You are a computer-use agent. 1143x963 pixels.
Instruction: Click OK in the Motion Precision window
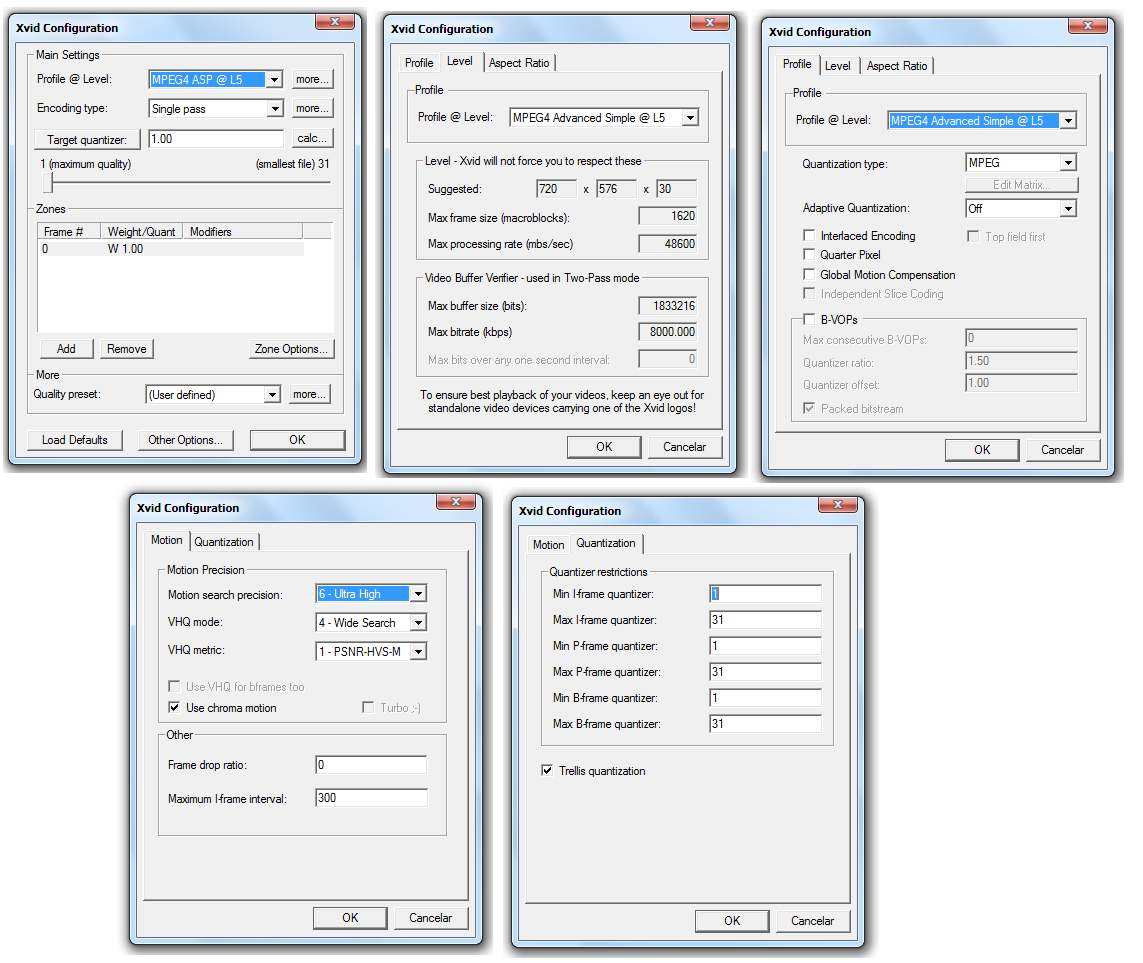pyautogui.click(x=351, y=918)
